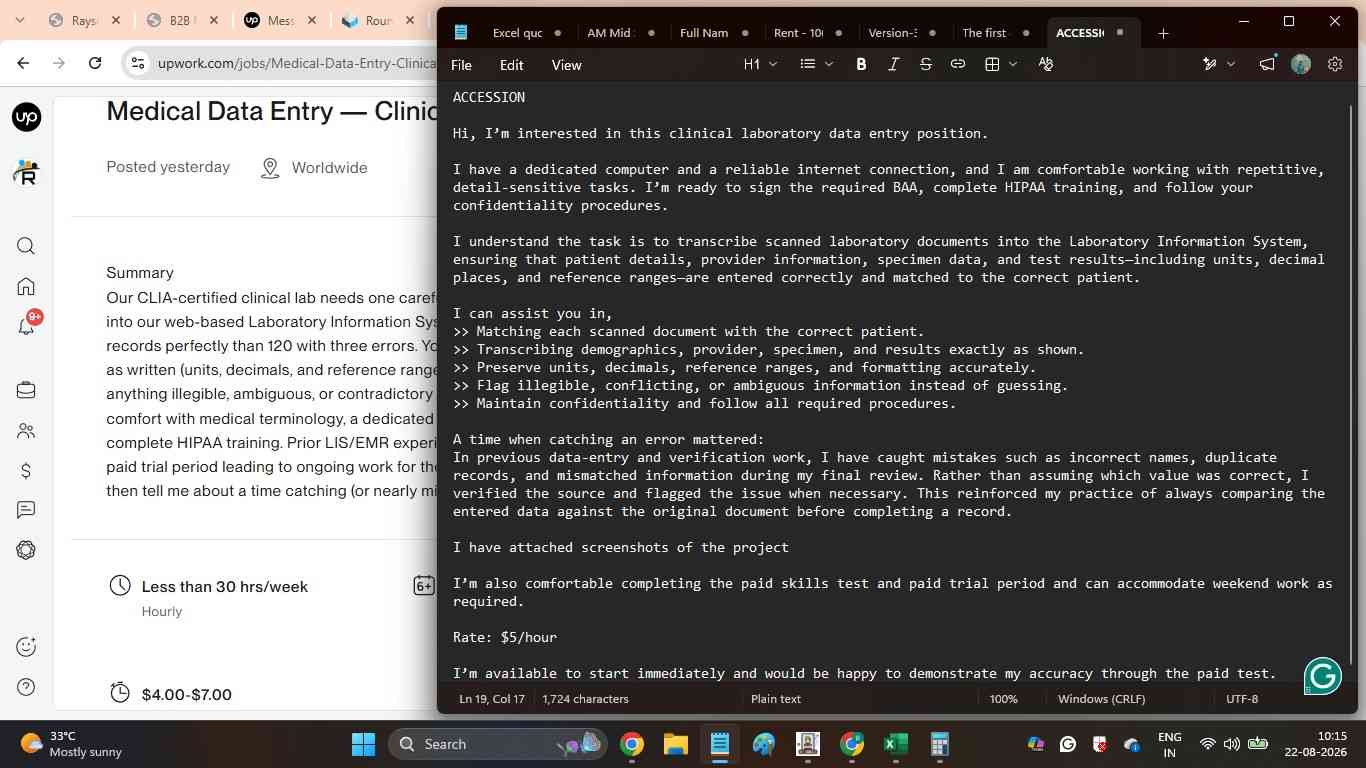Toggle bold formatting in Notepad toolbar
Image resolution: width=1366 pixels, height=768 pixels.
tap(861, 64)
